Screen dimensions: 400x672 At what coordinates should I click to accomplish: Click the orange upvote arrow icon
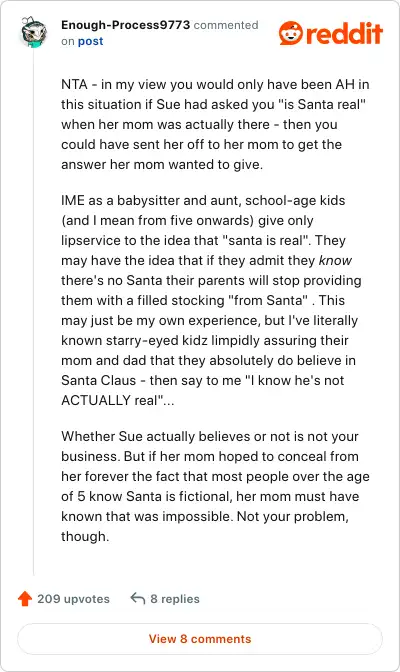(25, 599)
